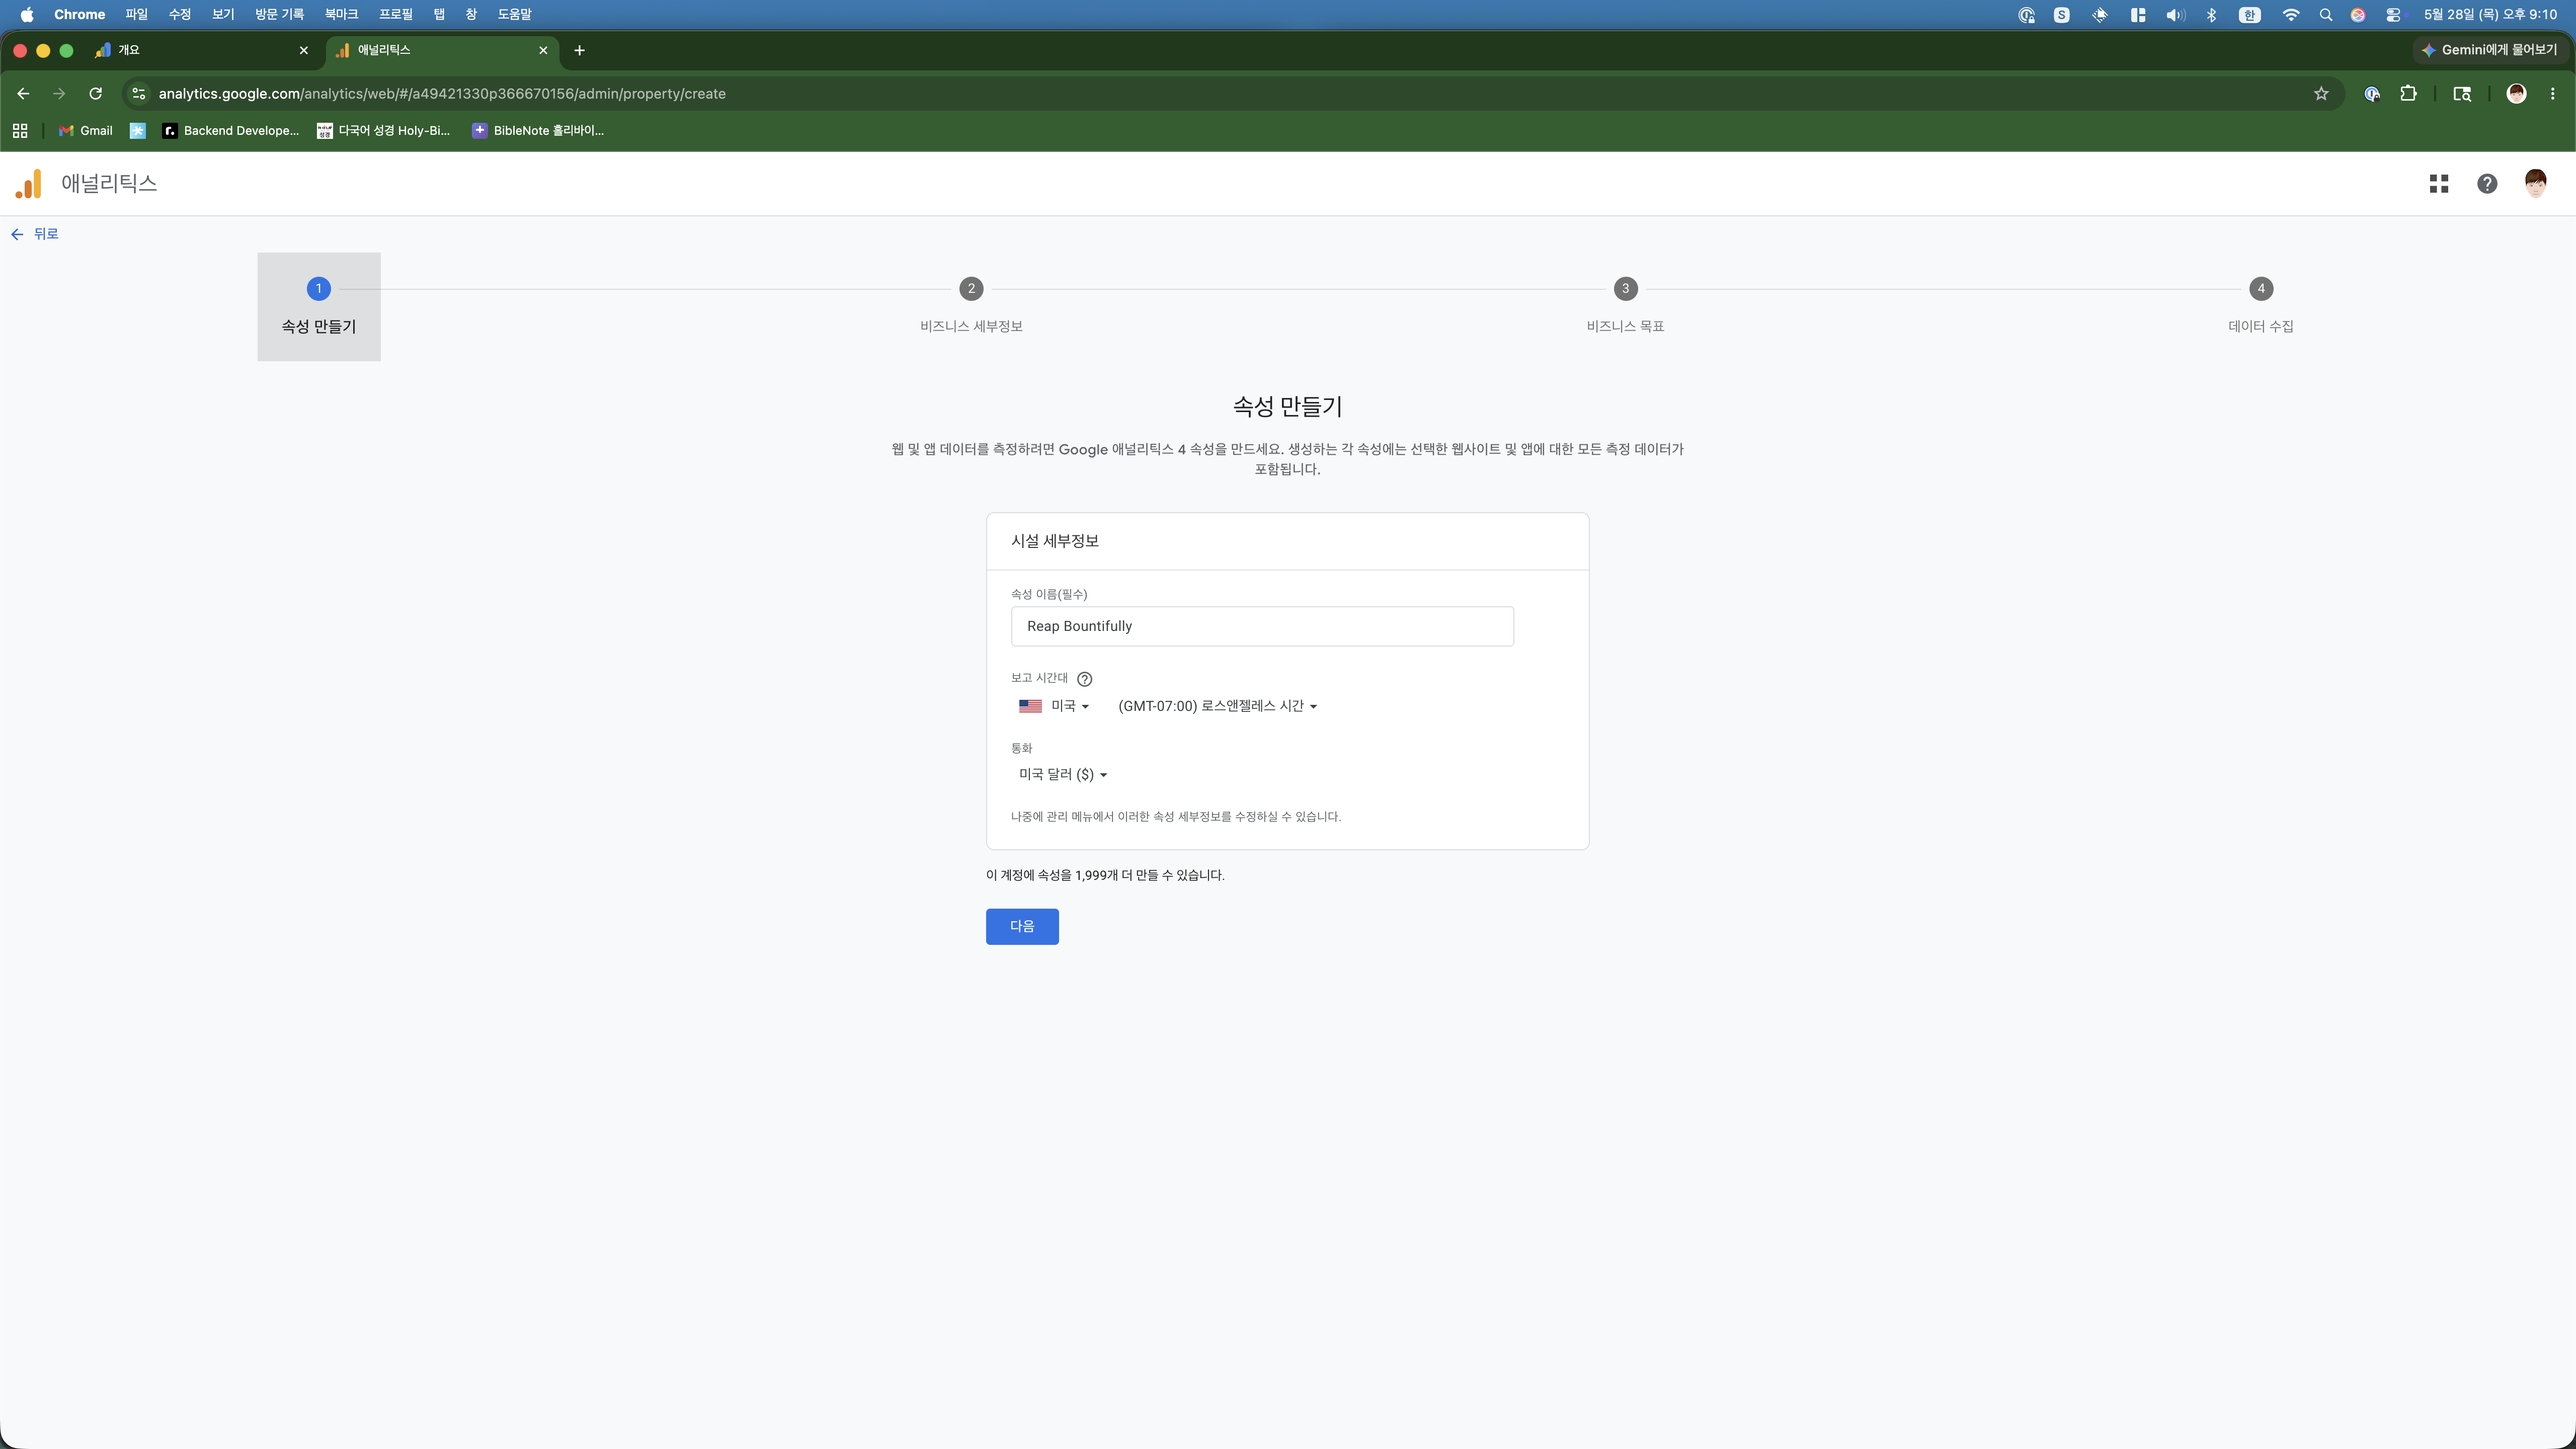
Task: Click the reporting time zone help icon
Action: point(1084,679)
